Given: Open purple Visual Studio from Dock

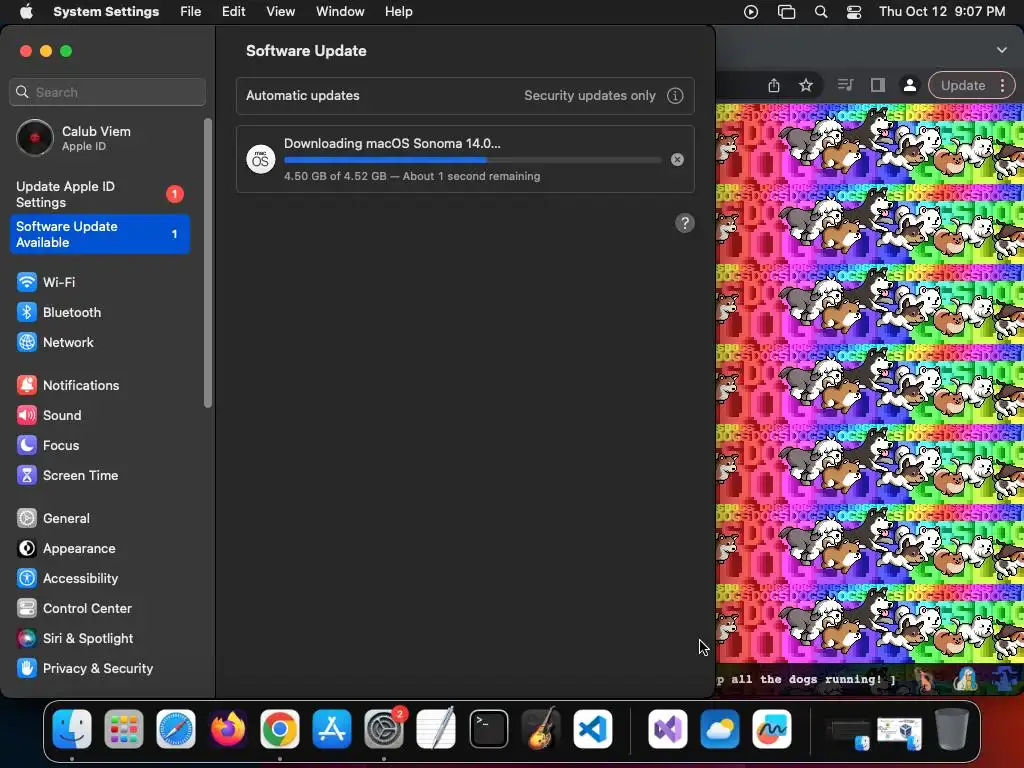Looking at the screenshot, I should point(667,729).
